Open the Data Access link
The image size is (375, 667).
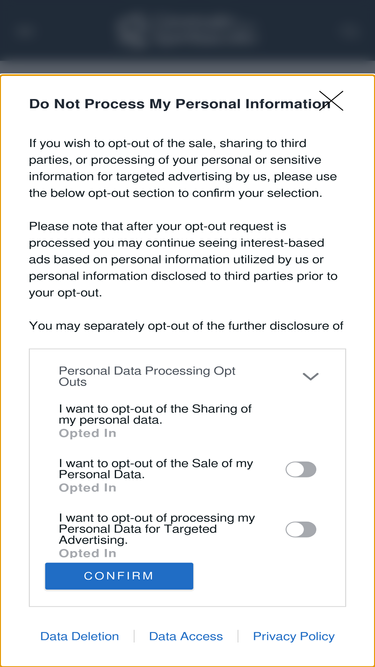186,636
